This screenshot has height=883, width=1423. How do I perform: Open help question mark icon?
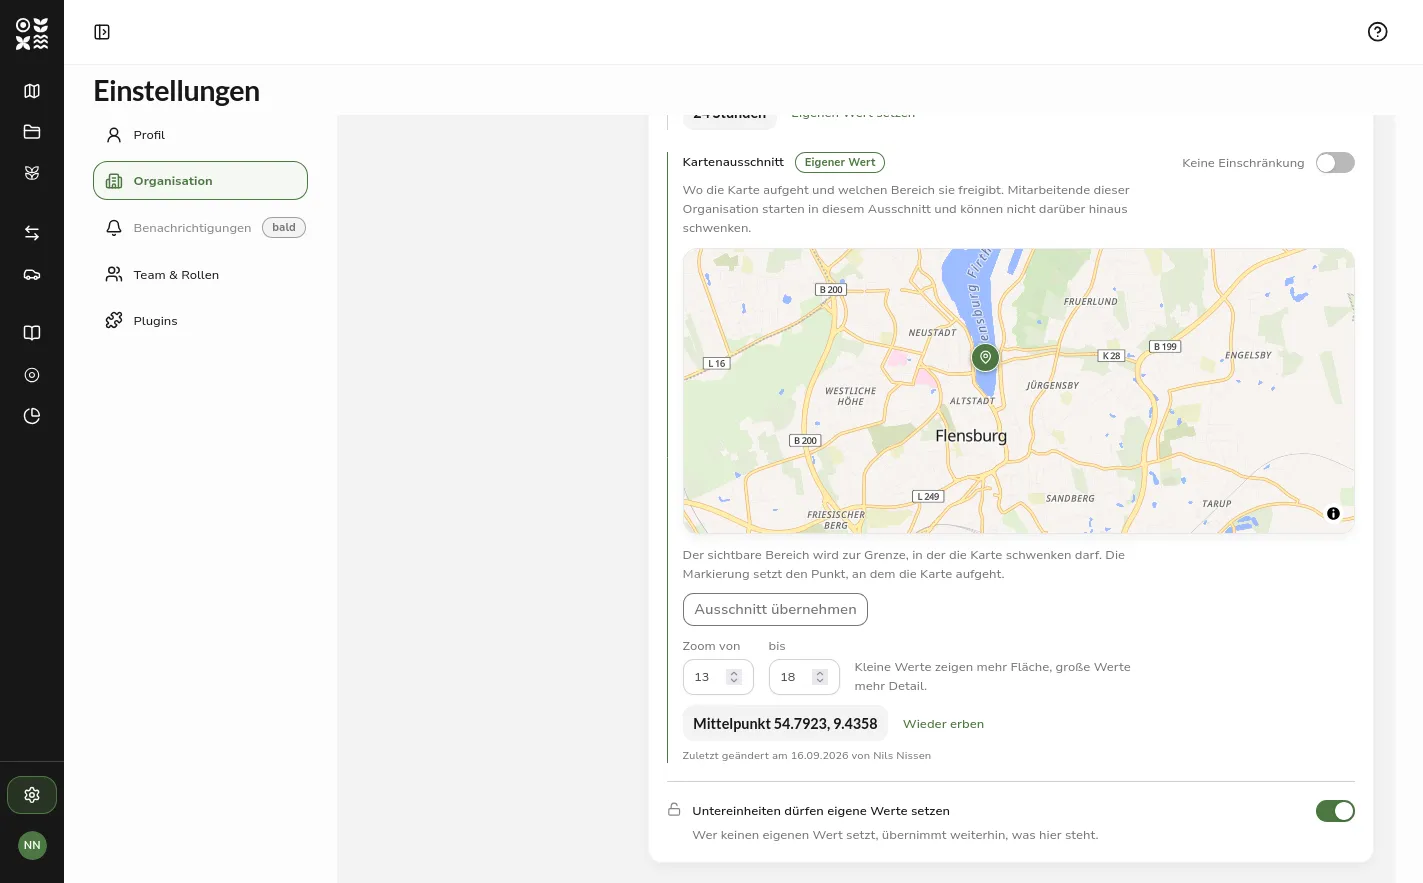[x=1377, y=32]
